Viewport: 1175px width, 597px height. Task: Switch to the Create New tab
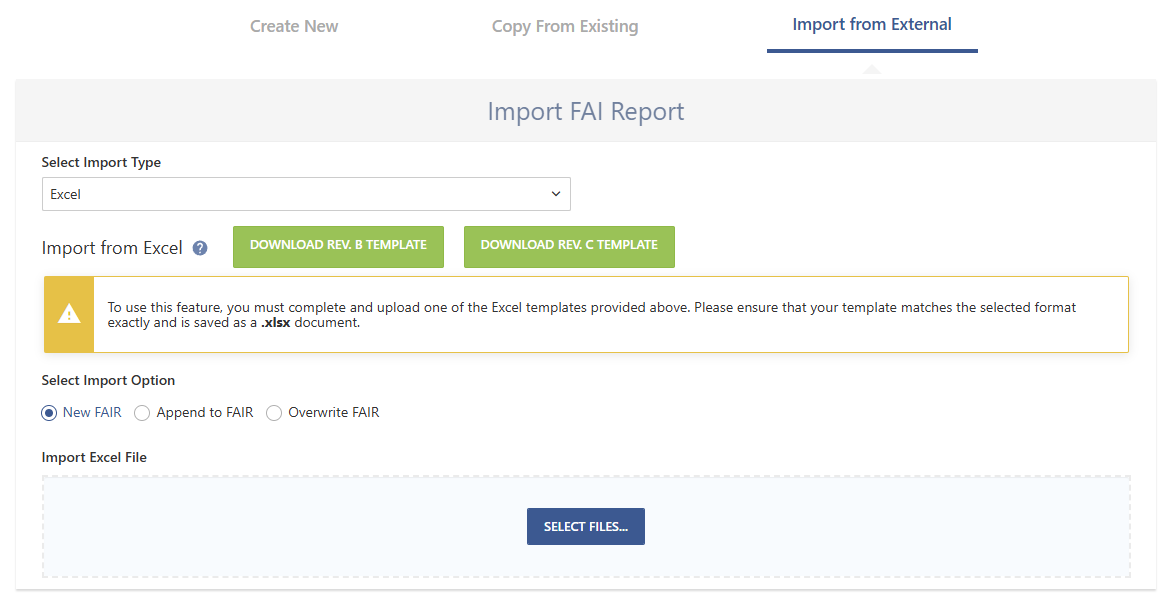pyautogui.click(x=294, y=26)
